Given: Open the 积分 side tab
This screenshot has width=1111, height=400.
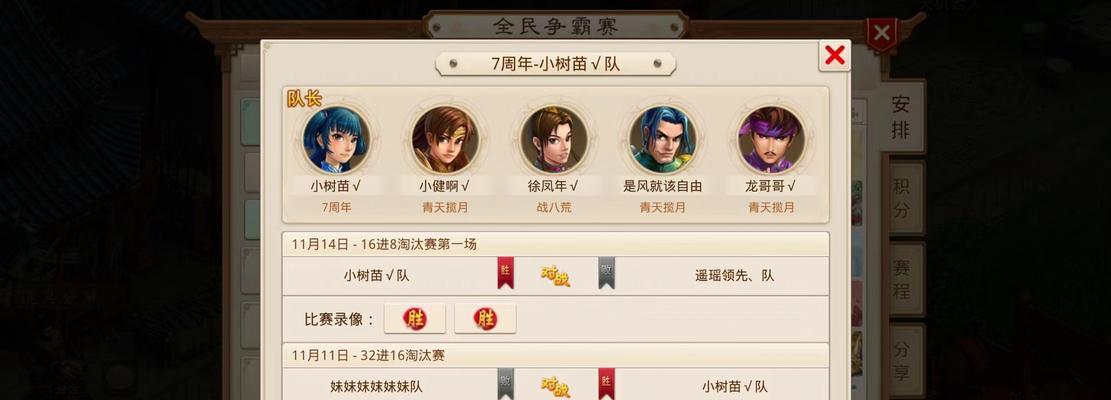Looking at the screenshot, I should pyautogui.click(x=903, y=198).
